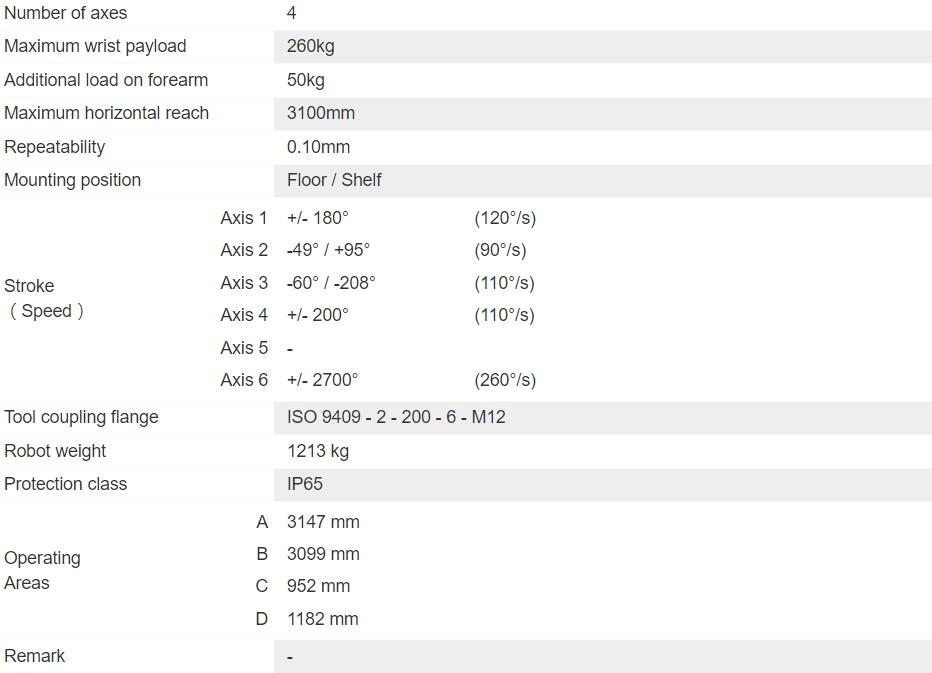932x673 pixels.
Task: Click the Stroke (Speed) heading
Action: (44, 298)
